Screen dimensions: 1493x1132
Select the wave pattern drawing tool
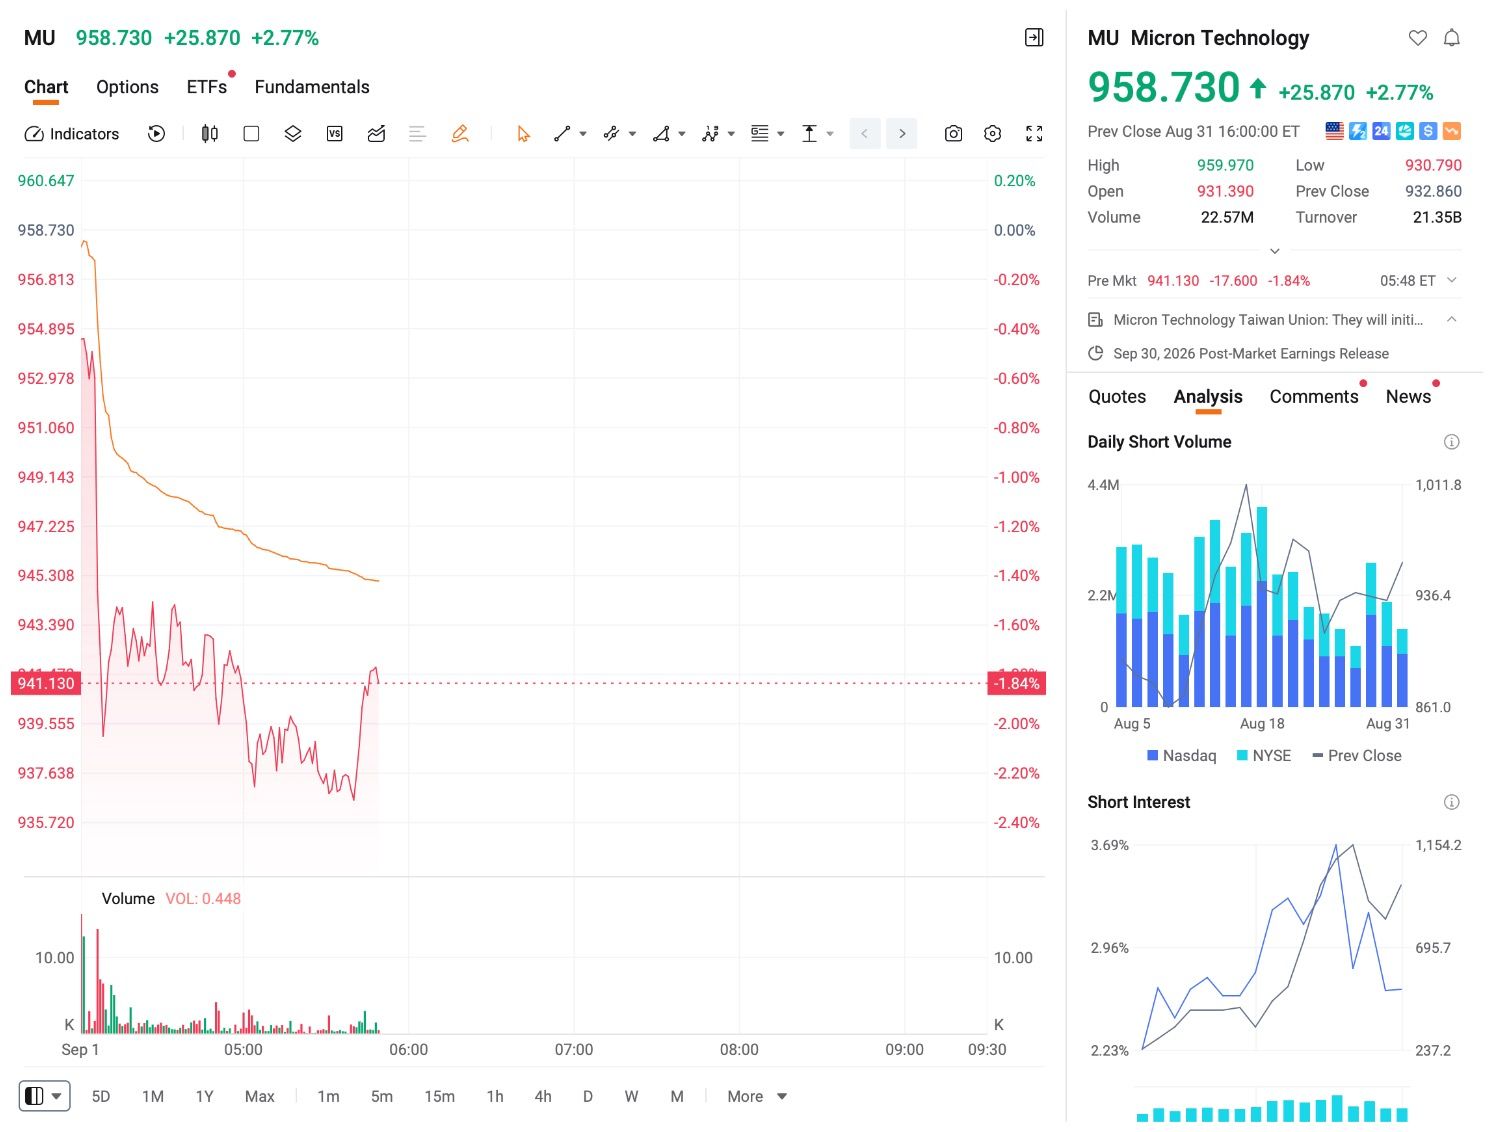point(710,134)
